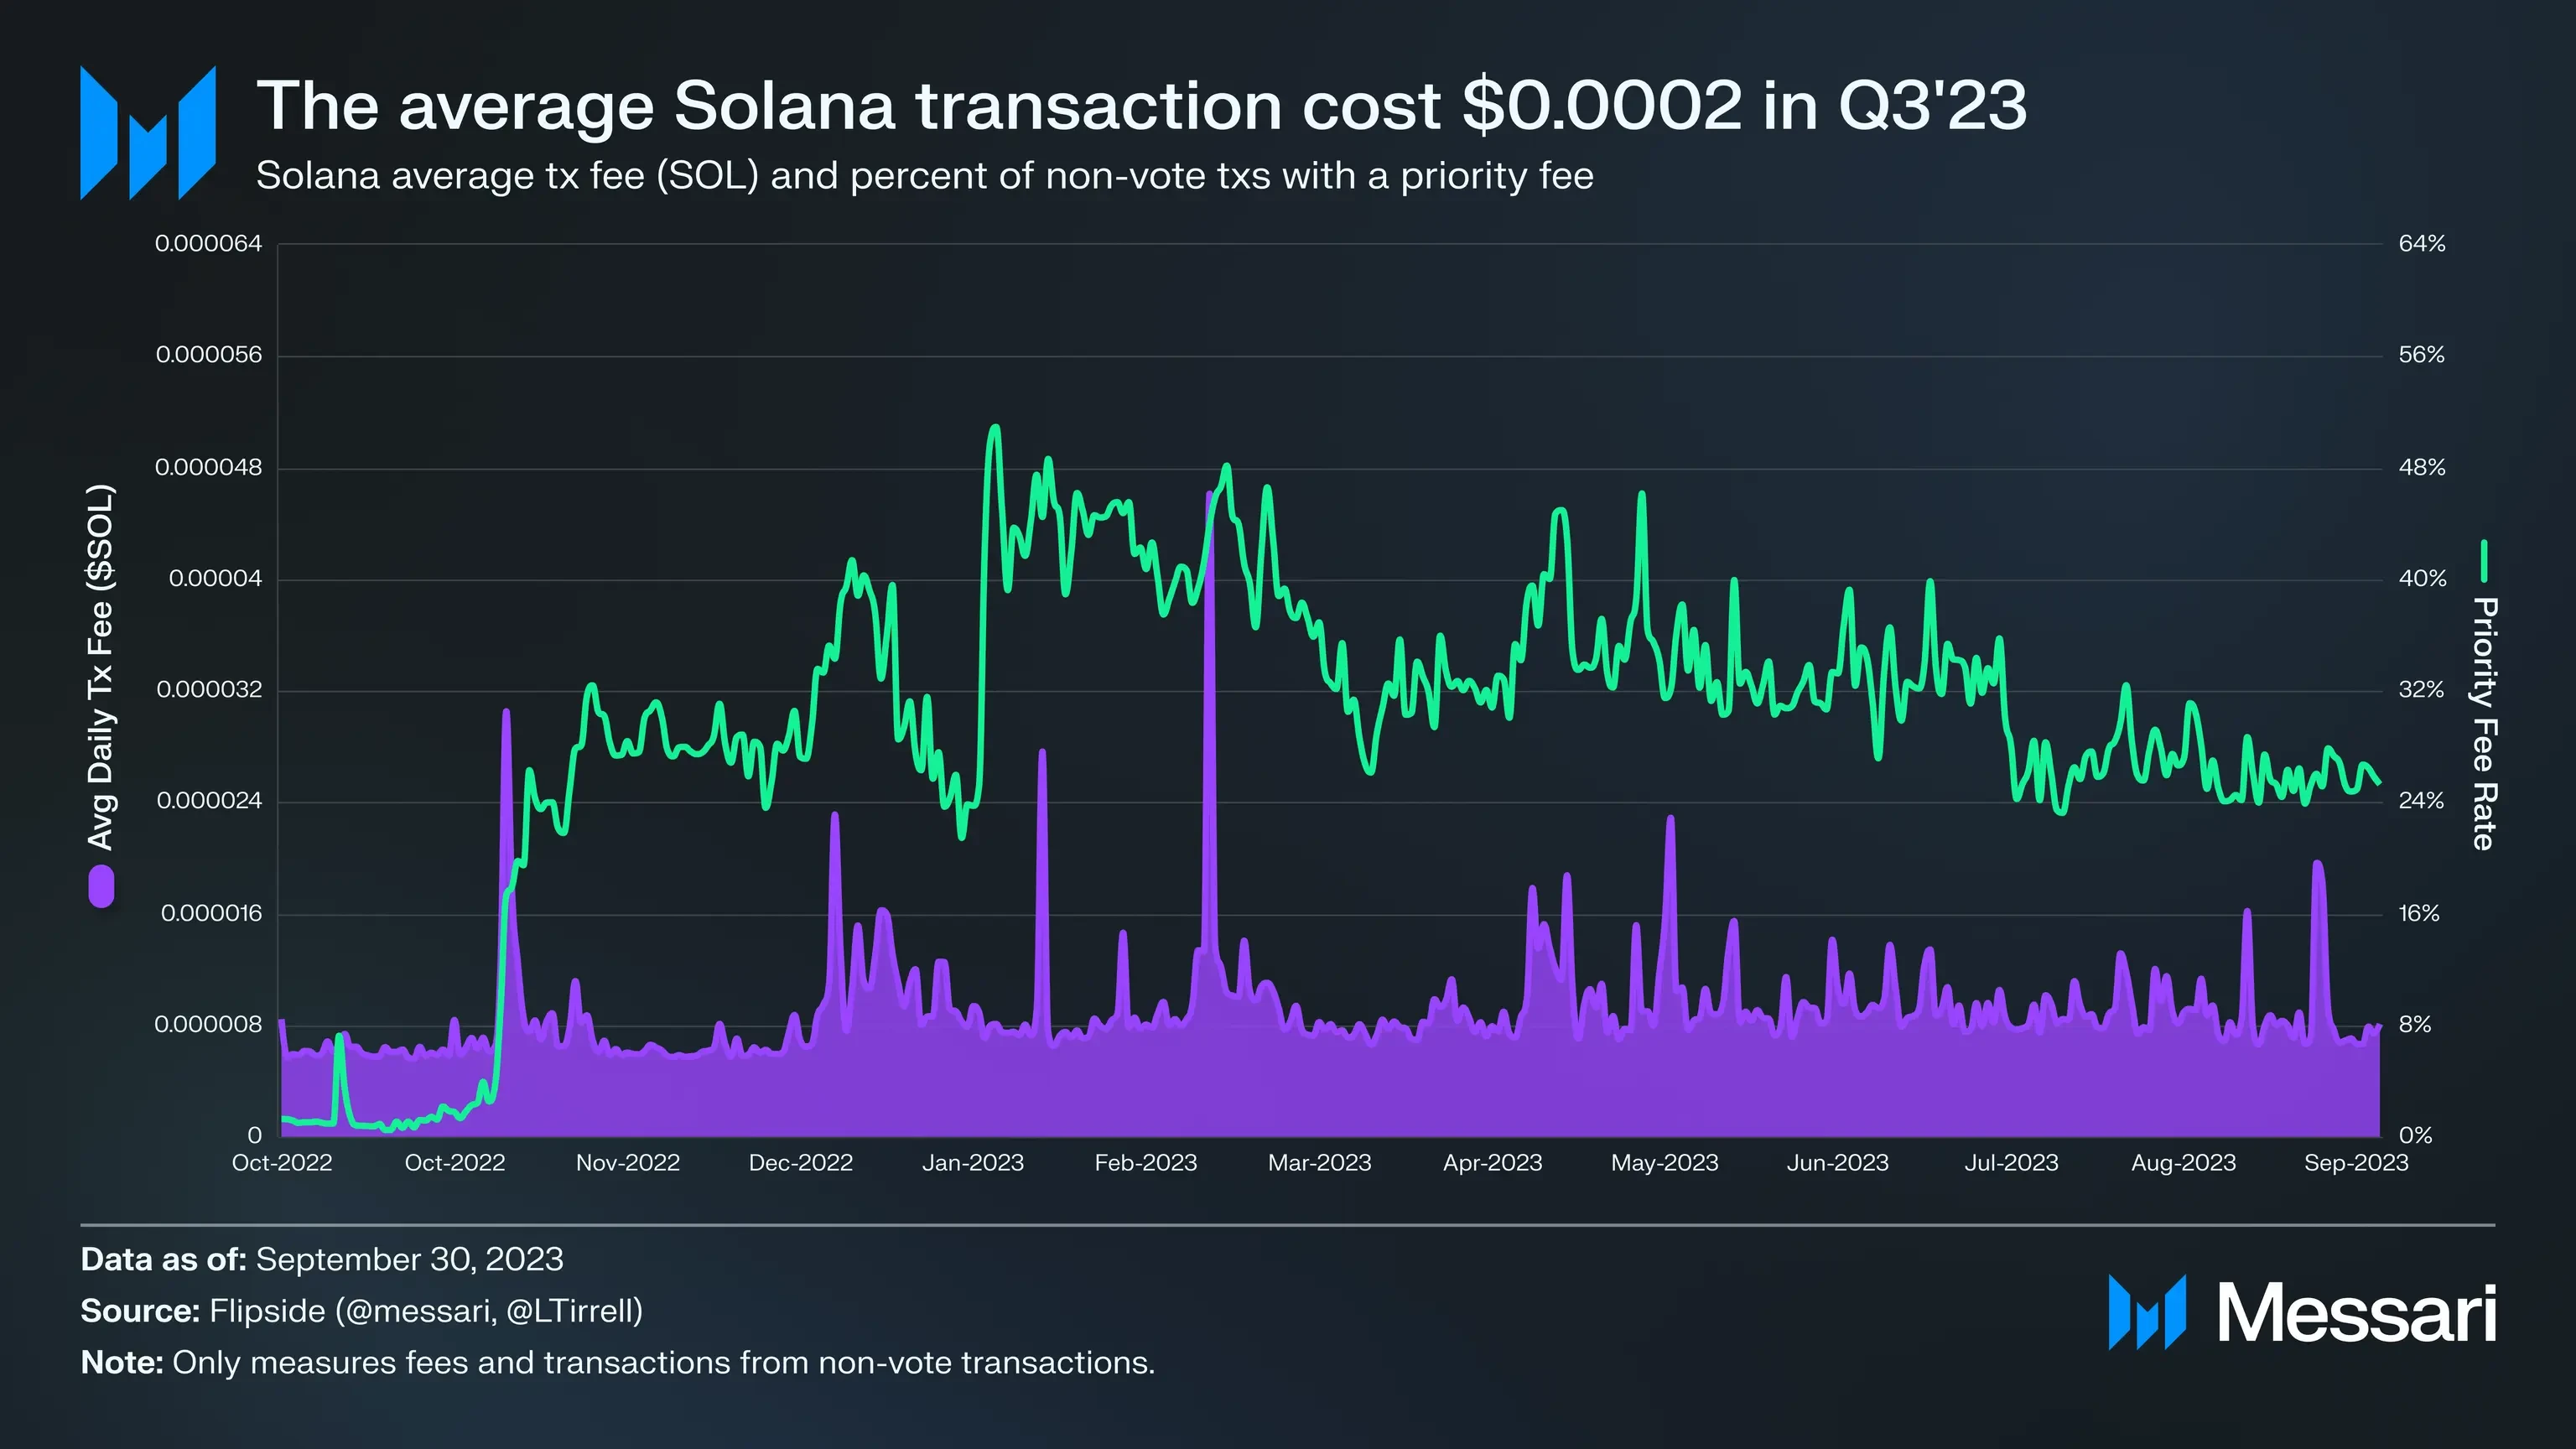Click the subtitle about priority fee percent
Screen dimensions: 2576x1449
click(924, 176)
